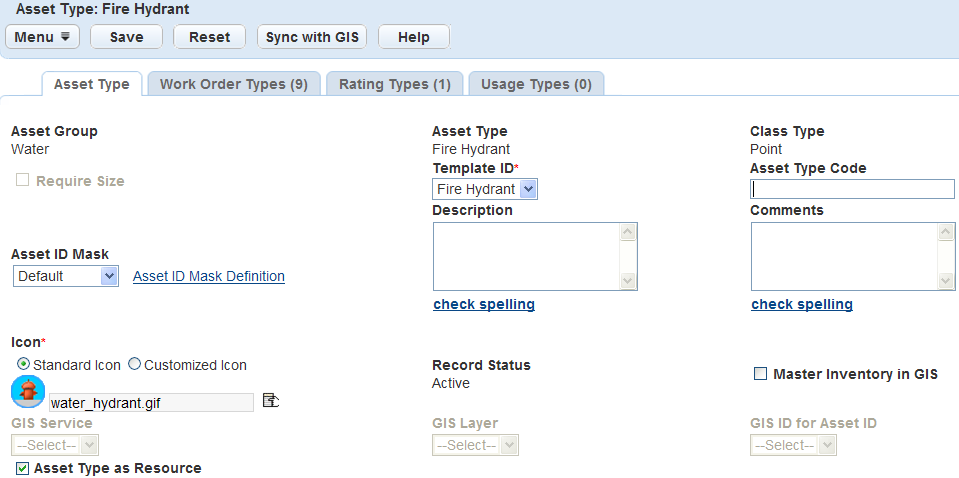Viewport: 959px width, 478px height.
Task: Click Sync with GIS button
Action: click(x=311, y=37)
